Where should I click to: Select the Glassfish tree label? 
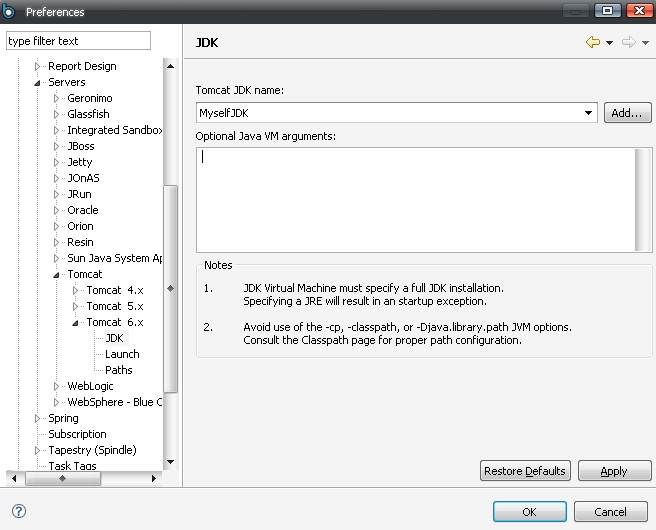point(88,114)
